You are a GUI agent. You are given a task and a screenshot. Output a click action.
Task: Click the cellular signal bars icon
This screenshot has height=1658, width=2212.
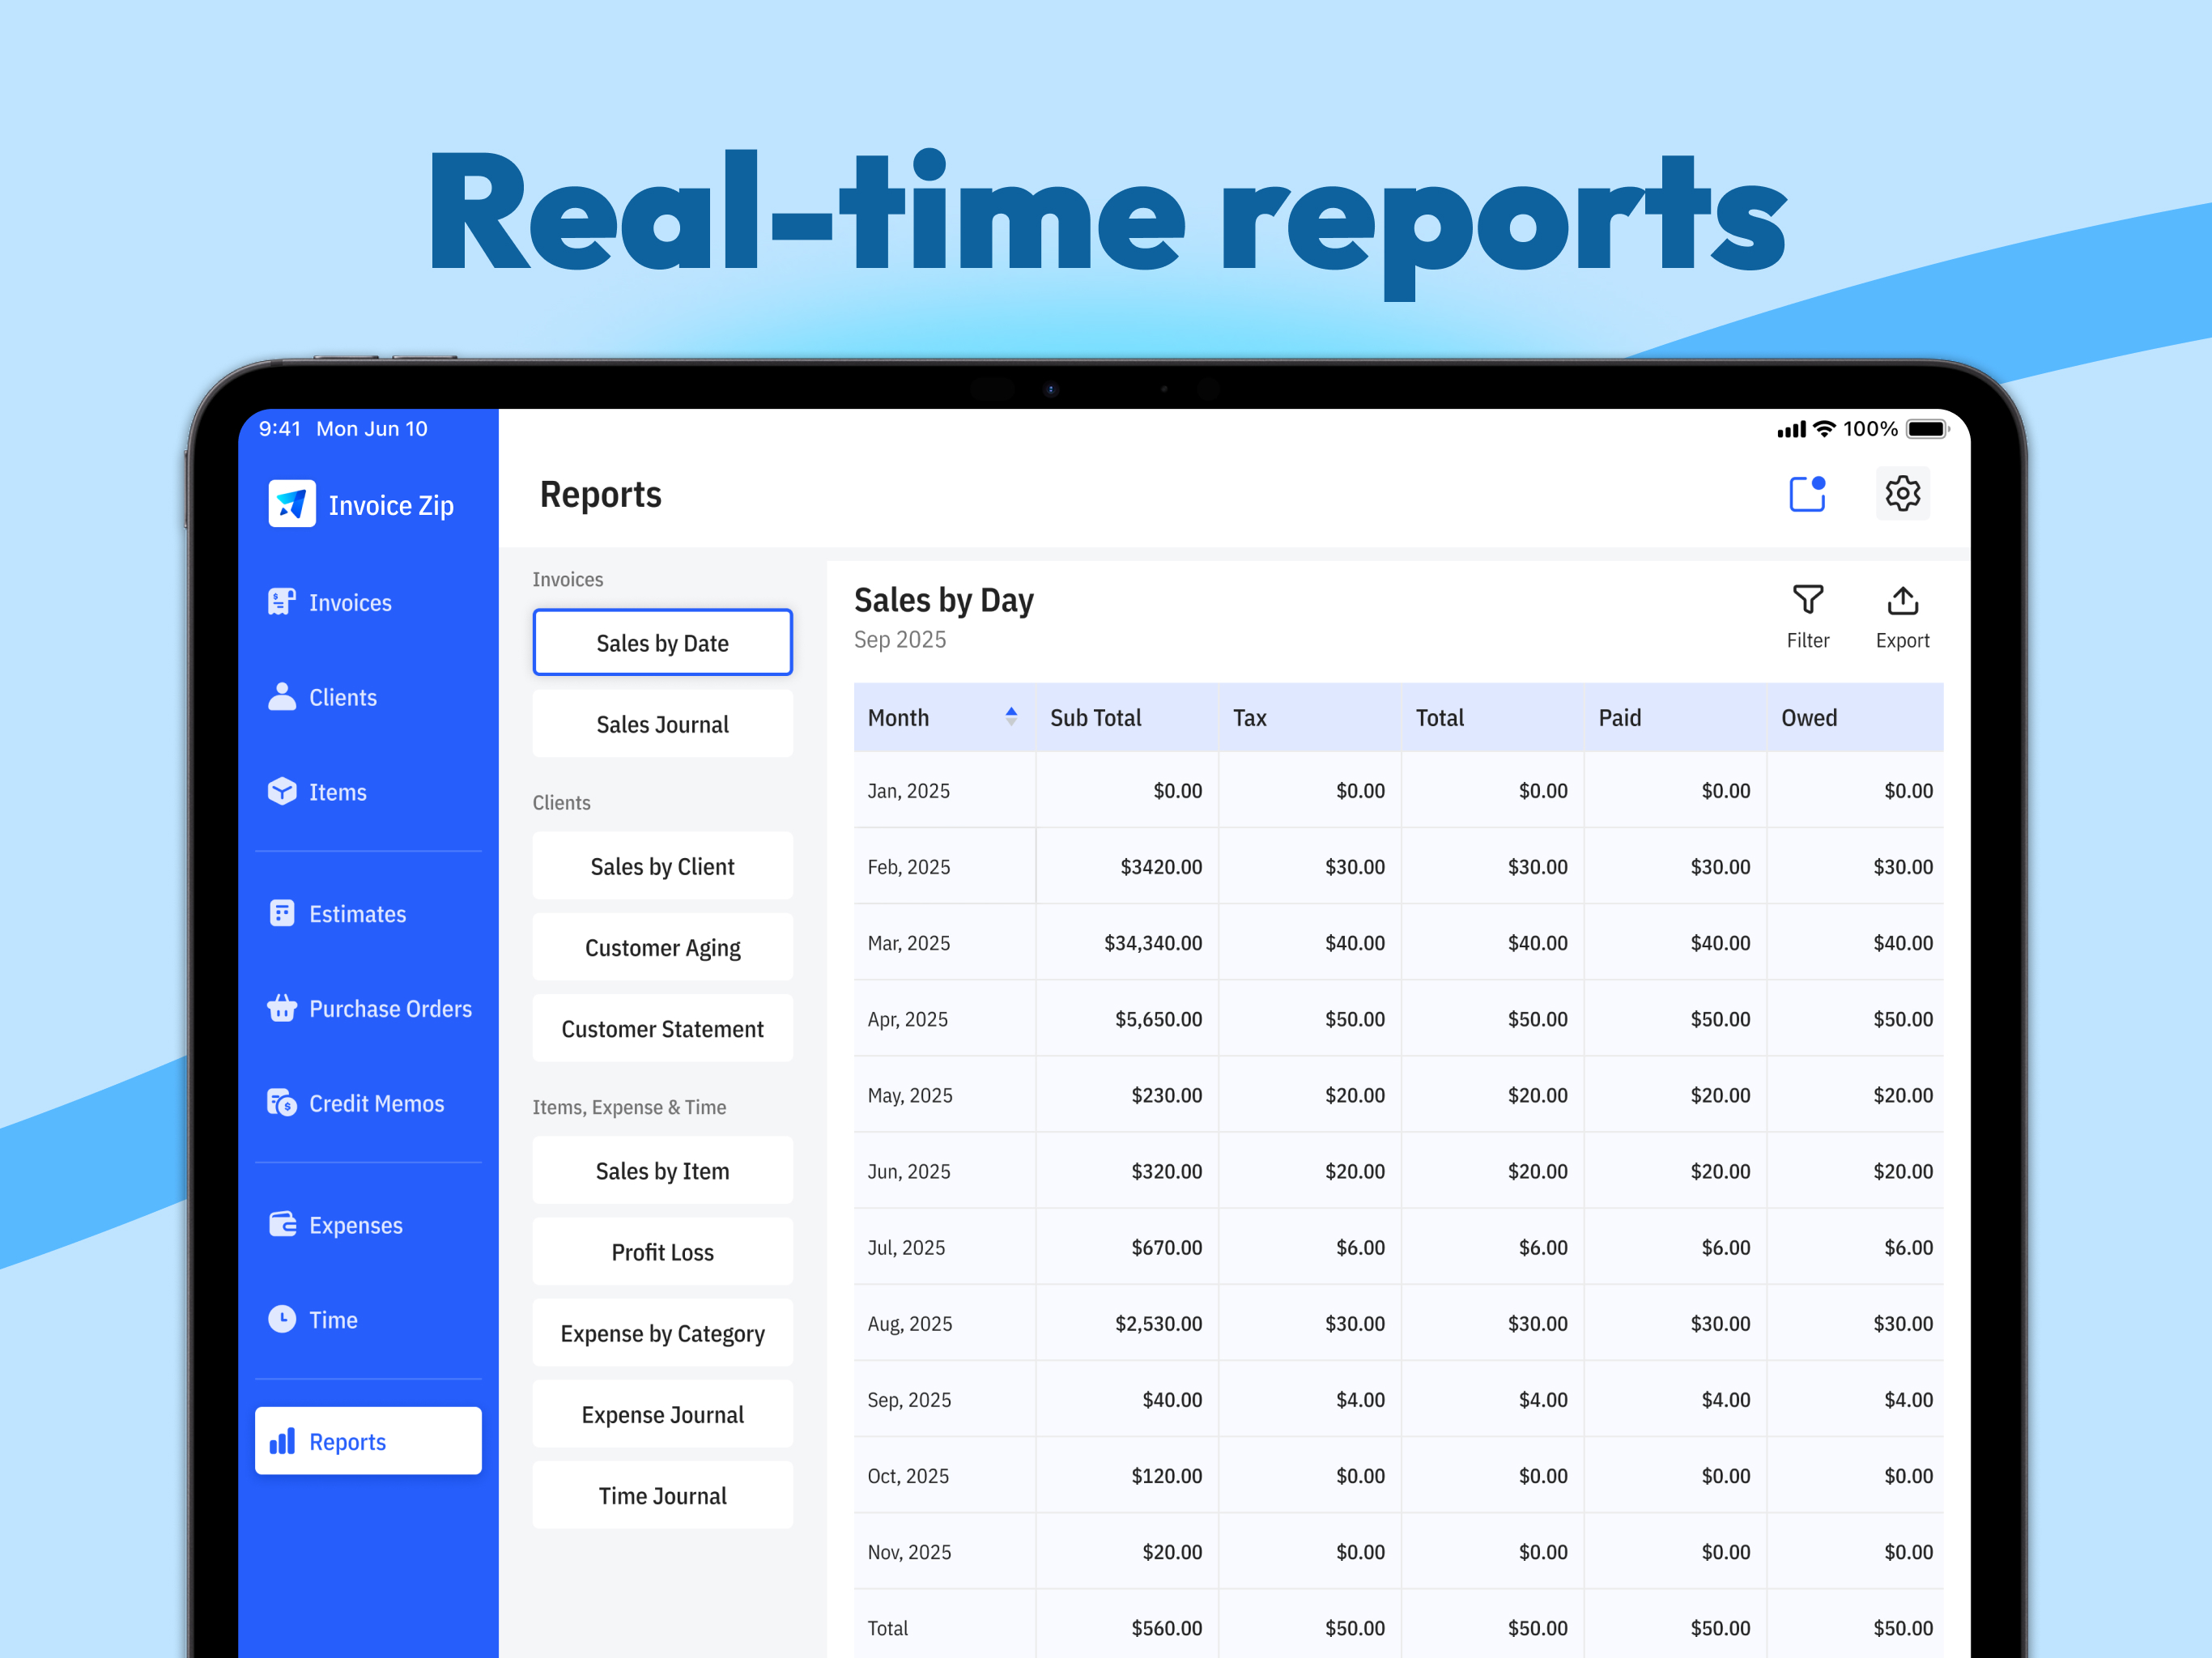1791,429
